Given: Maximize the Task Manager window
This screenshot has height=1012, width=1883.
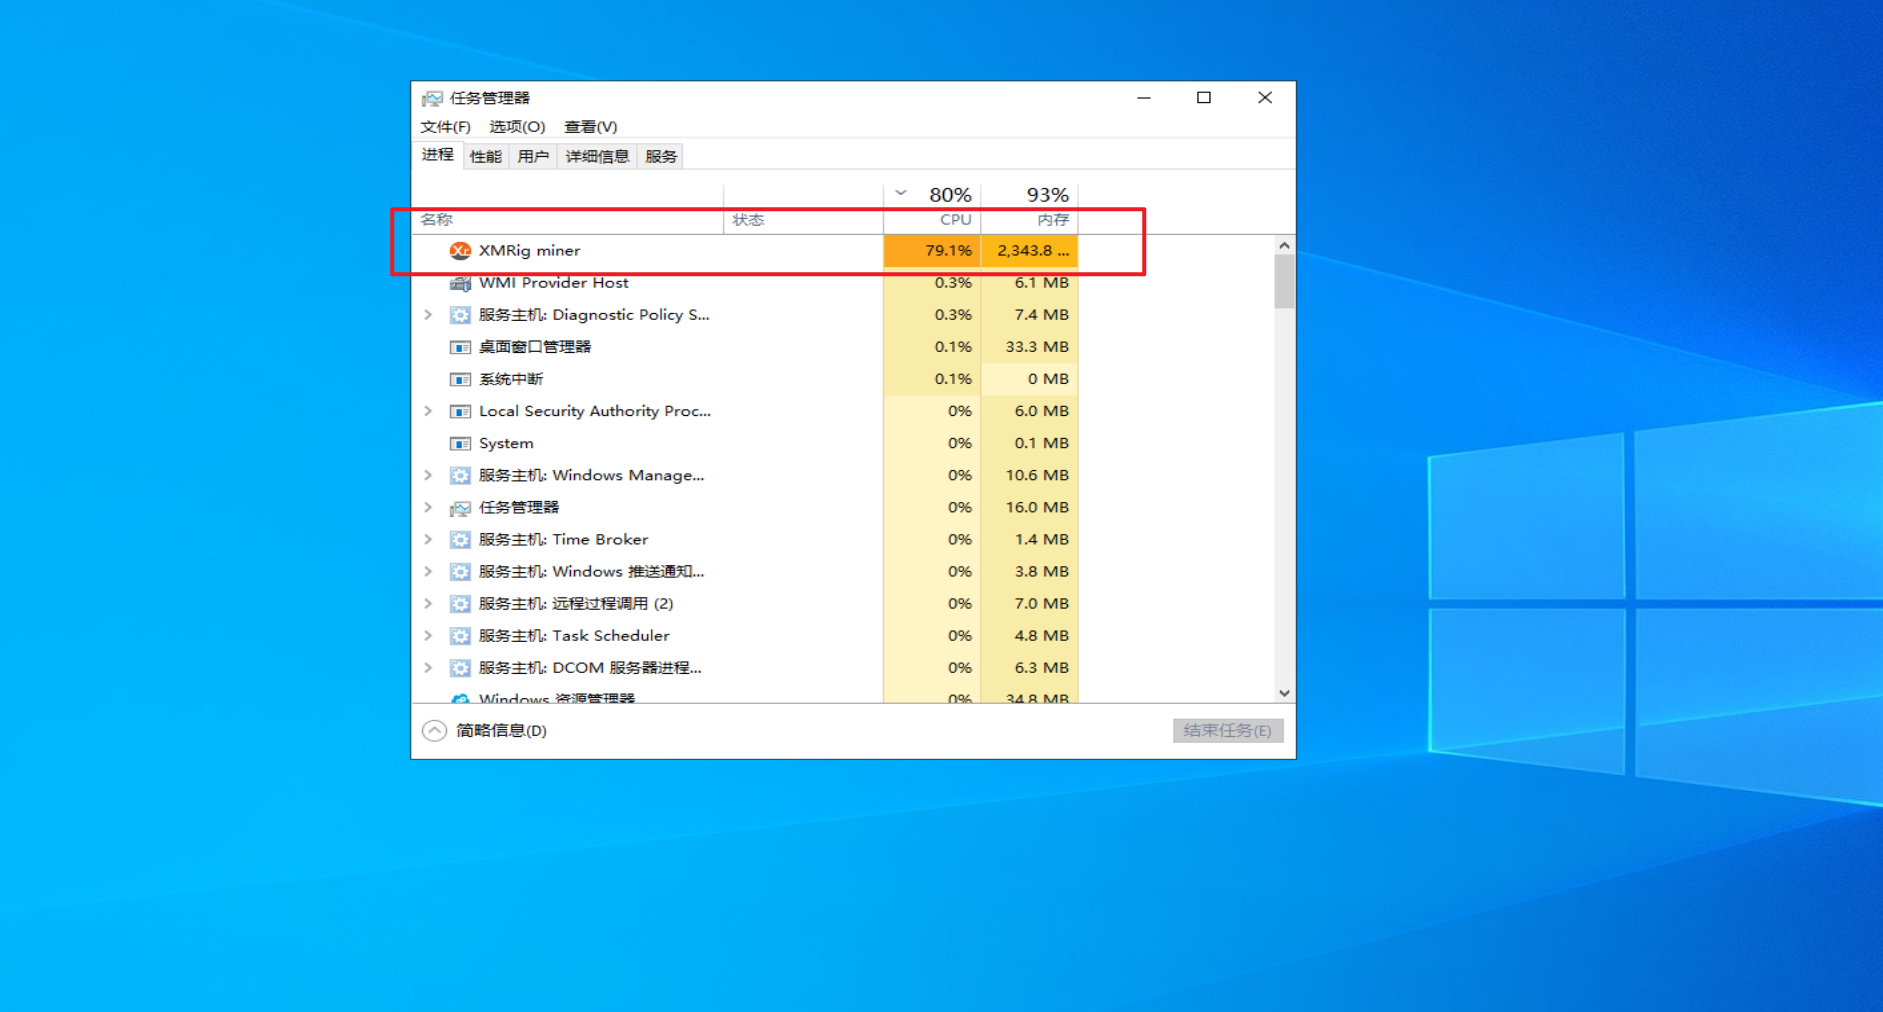Looking at the screenshot, I should click(1204, 98).
